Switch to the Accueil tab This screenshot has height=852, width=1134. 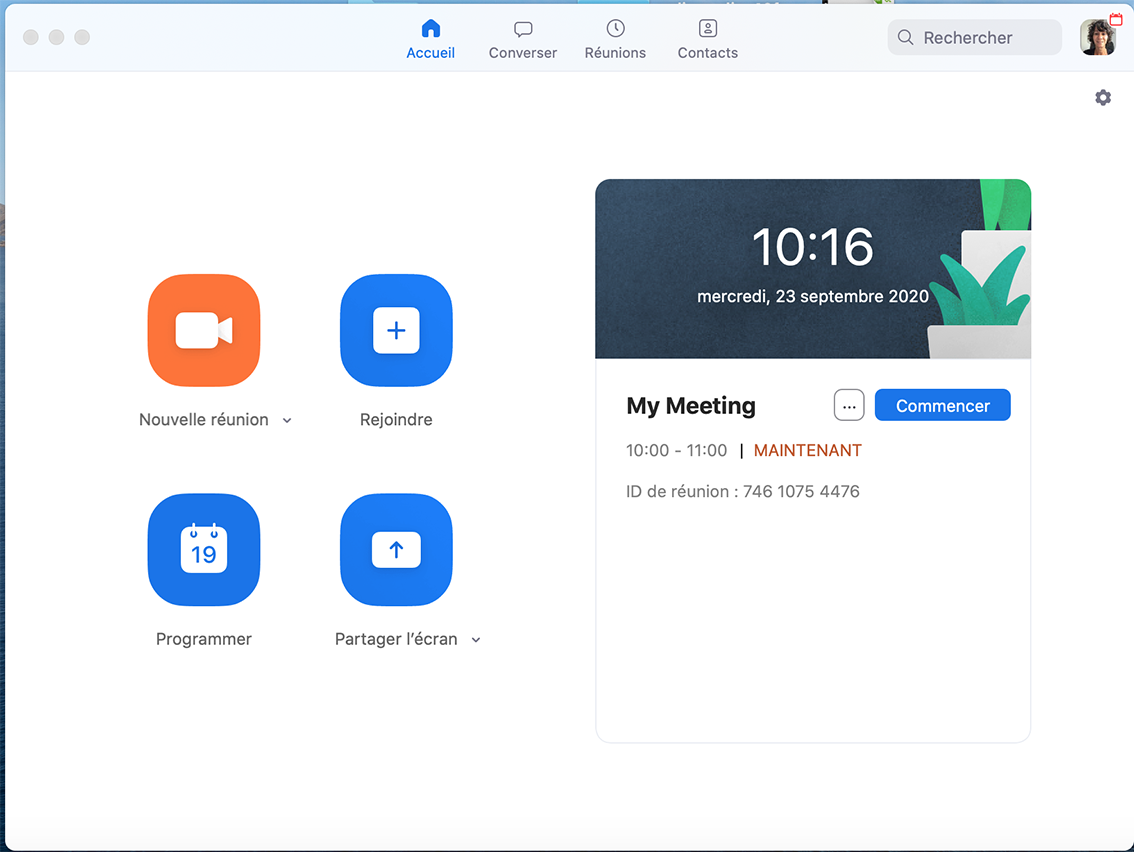430,40
